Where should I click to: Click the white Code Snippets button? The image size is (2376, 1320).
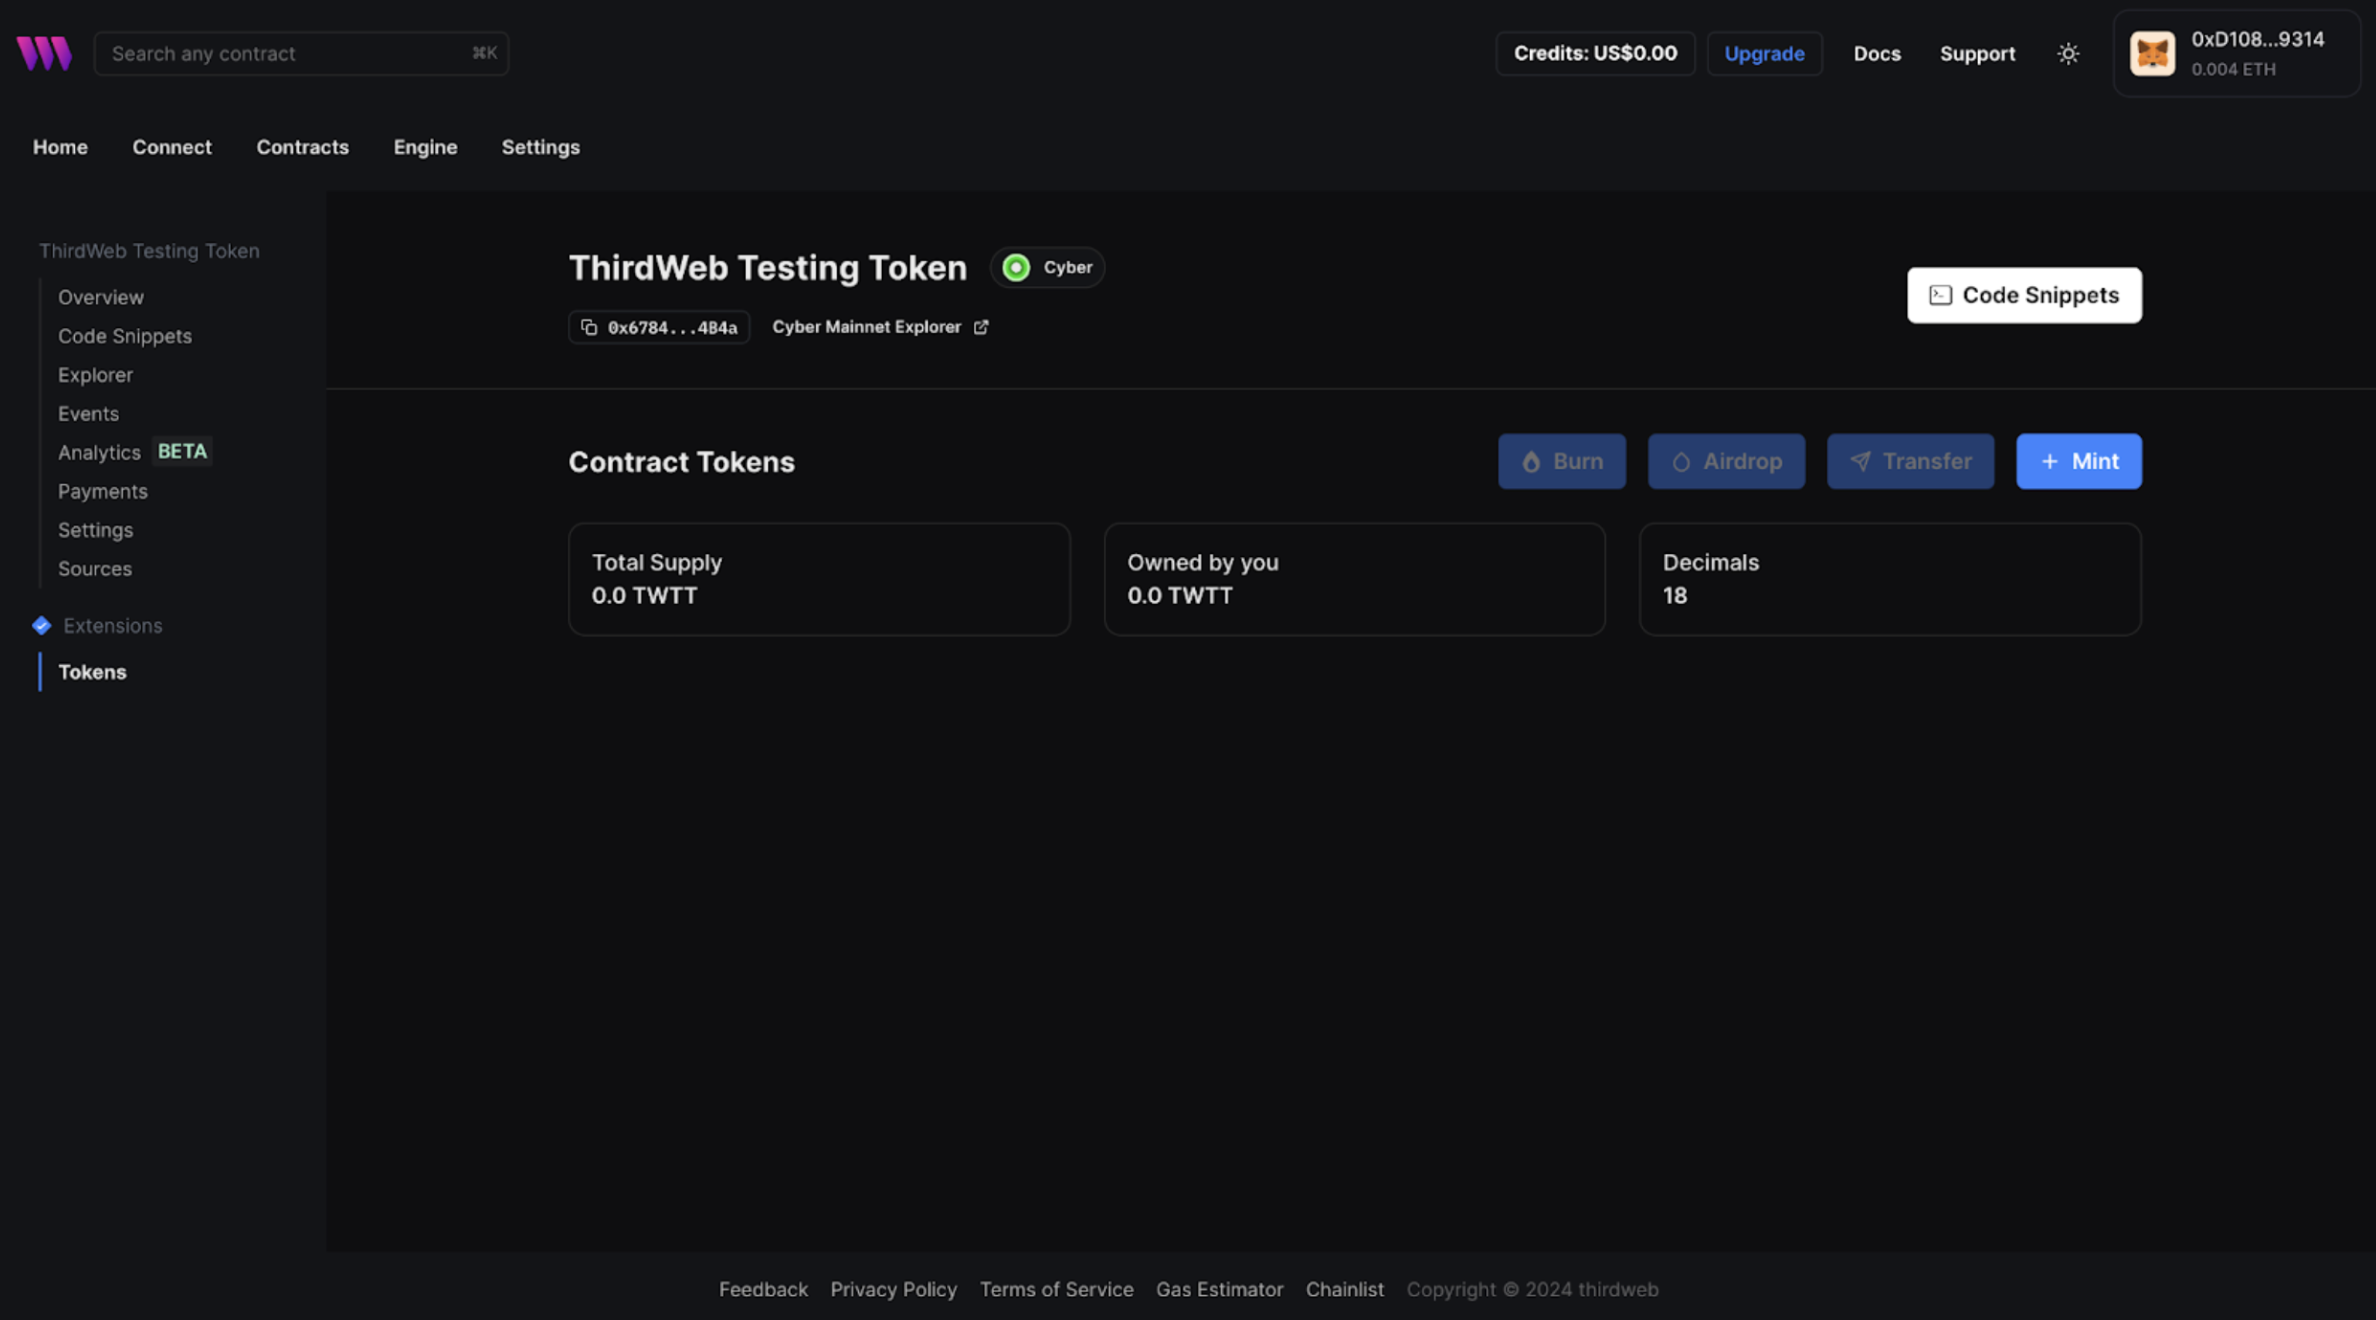tap(2024, 295)
